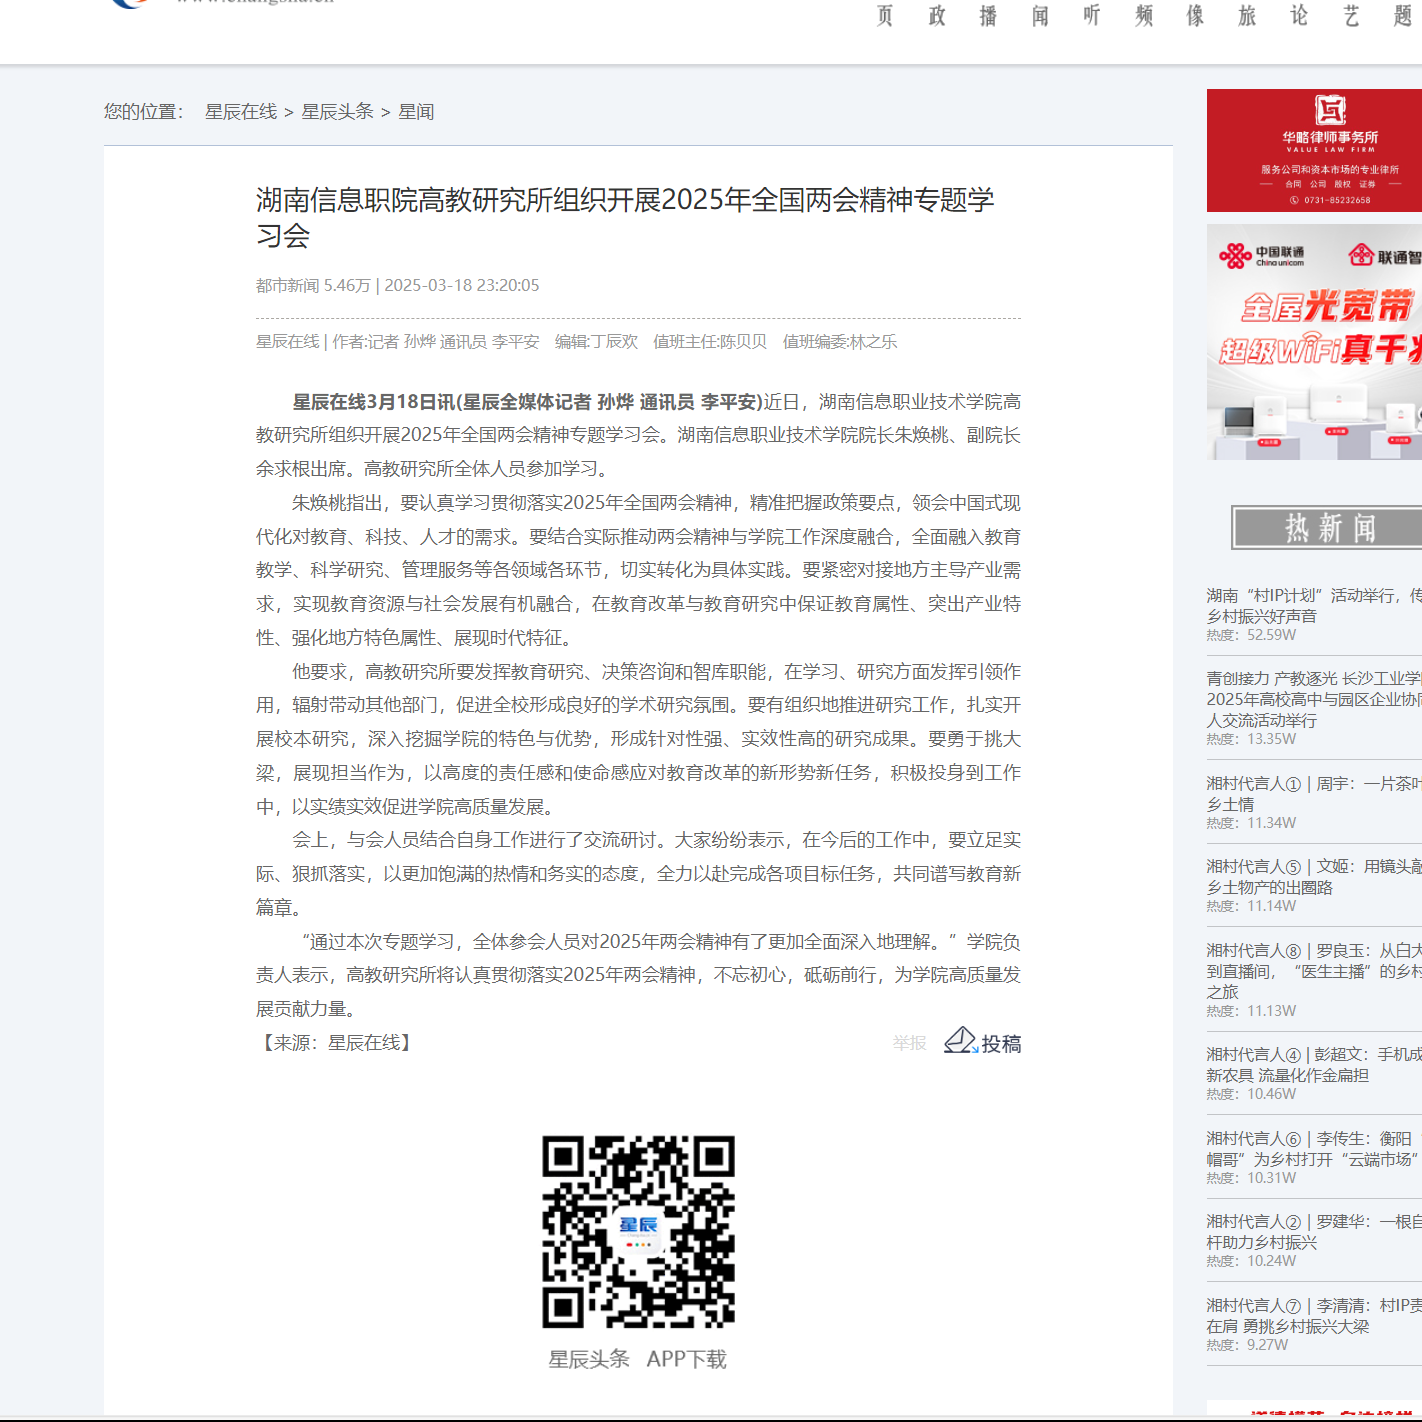Open 青创接力 产教逐光 news item
This screenshot has width=1422, height=1422.
1313,698
